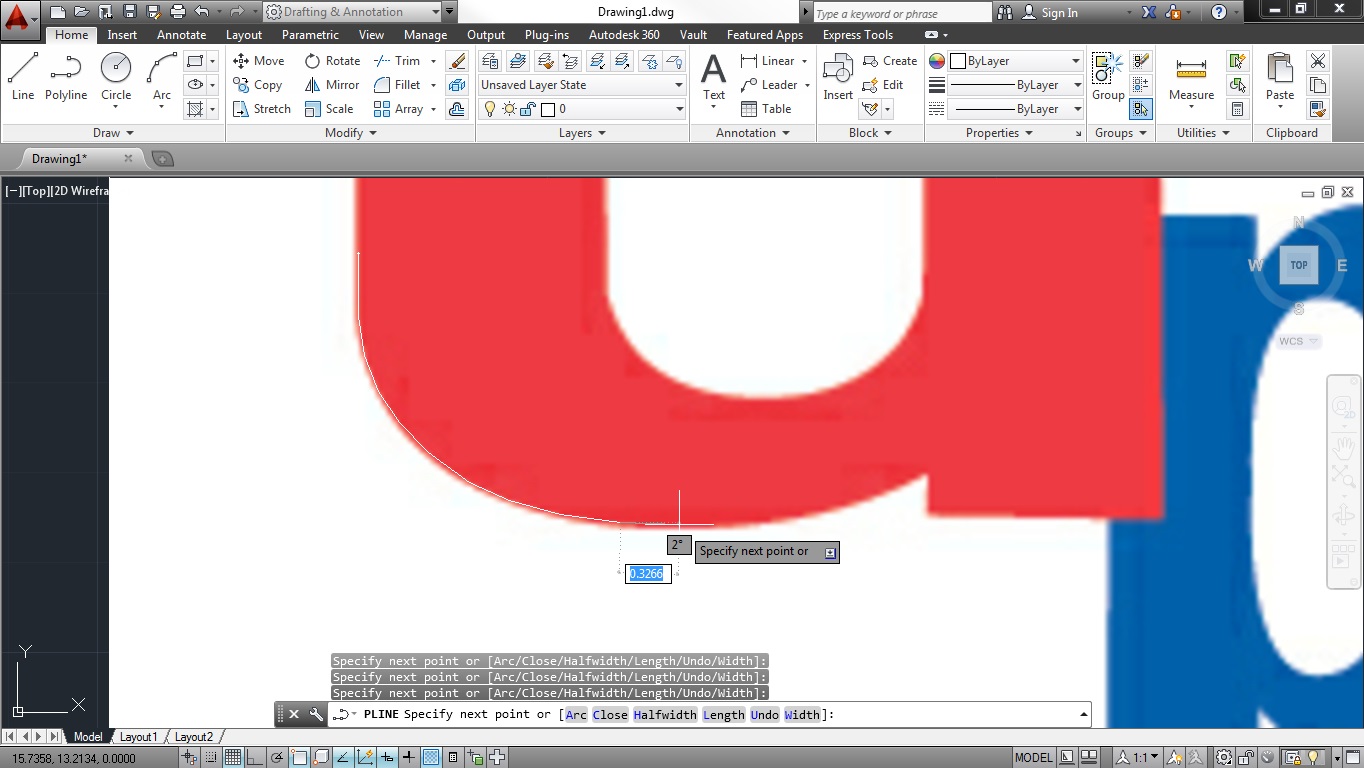
Task: Click the Measure utility
Action: [x=1191, y=77]
